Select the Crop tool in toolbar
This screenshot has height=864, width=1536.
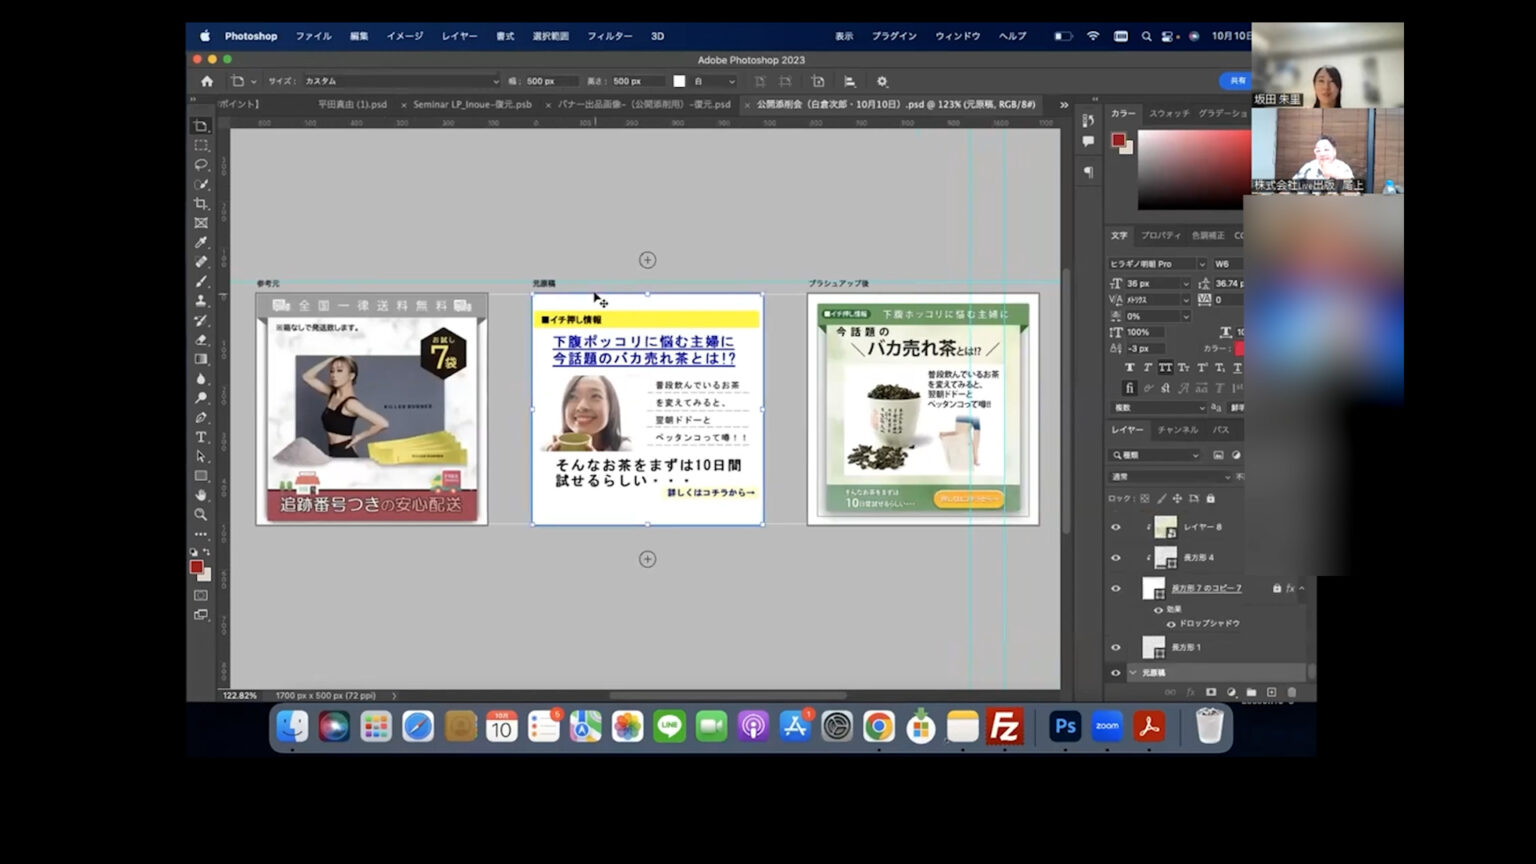(x=201, y=204)
